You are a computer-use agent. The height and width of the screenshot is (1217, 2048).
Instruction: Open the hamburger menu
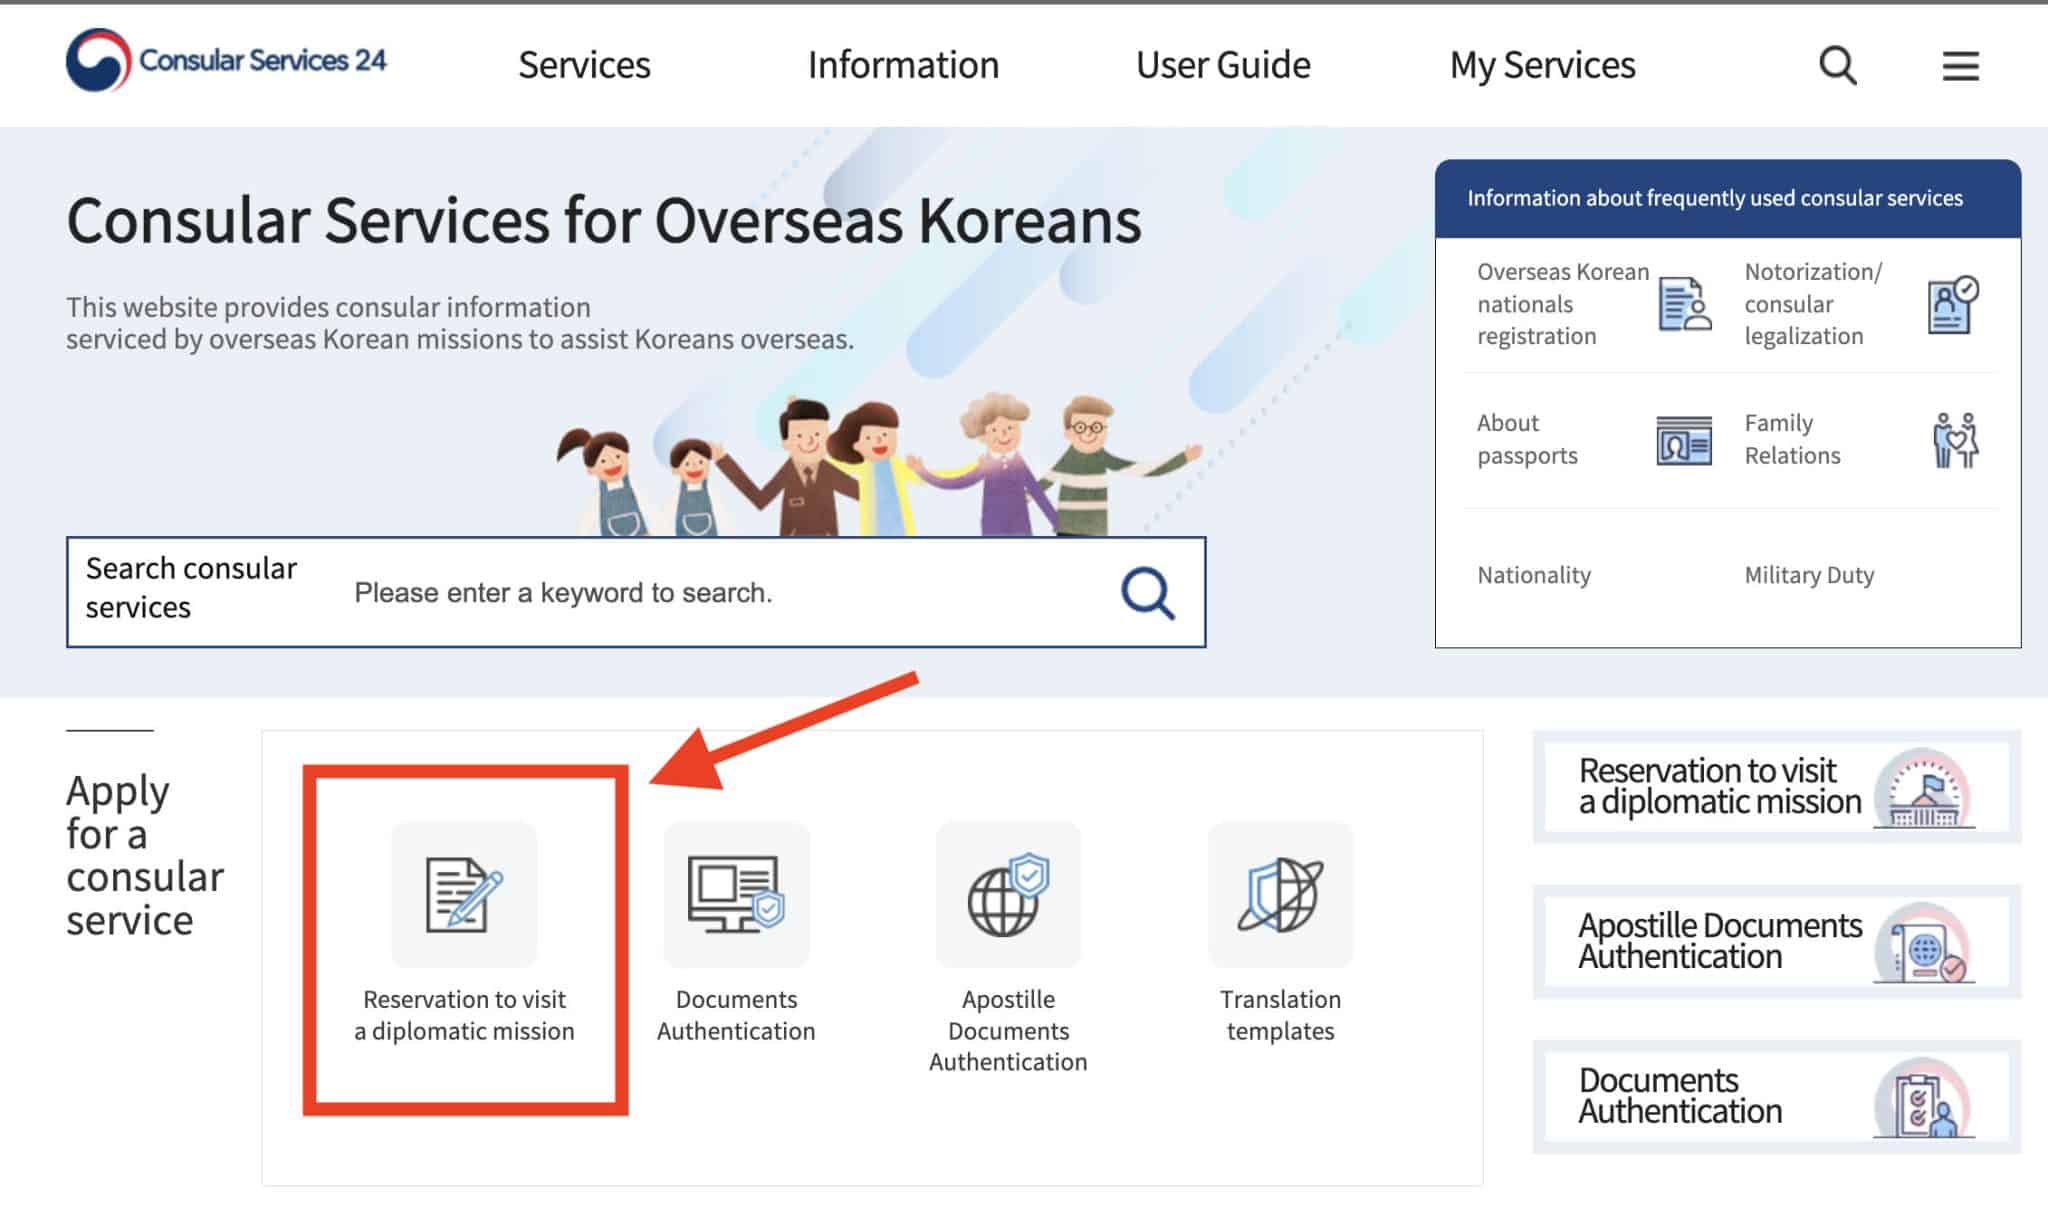tap(1959, 65)
